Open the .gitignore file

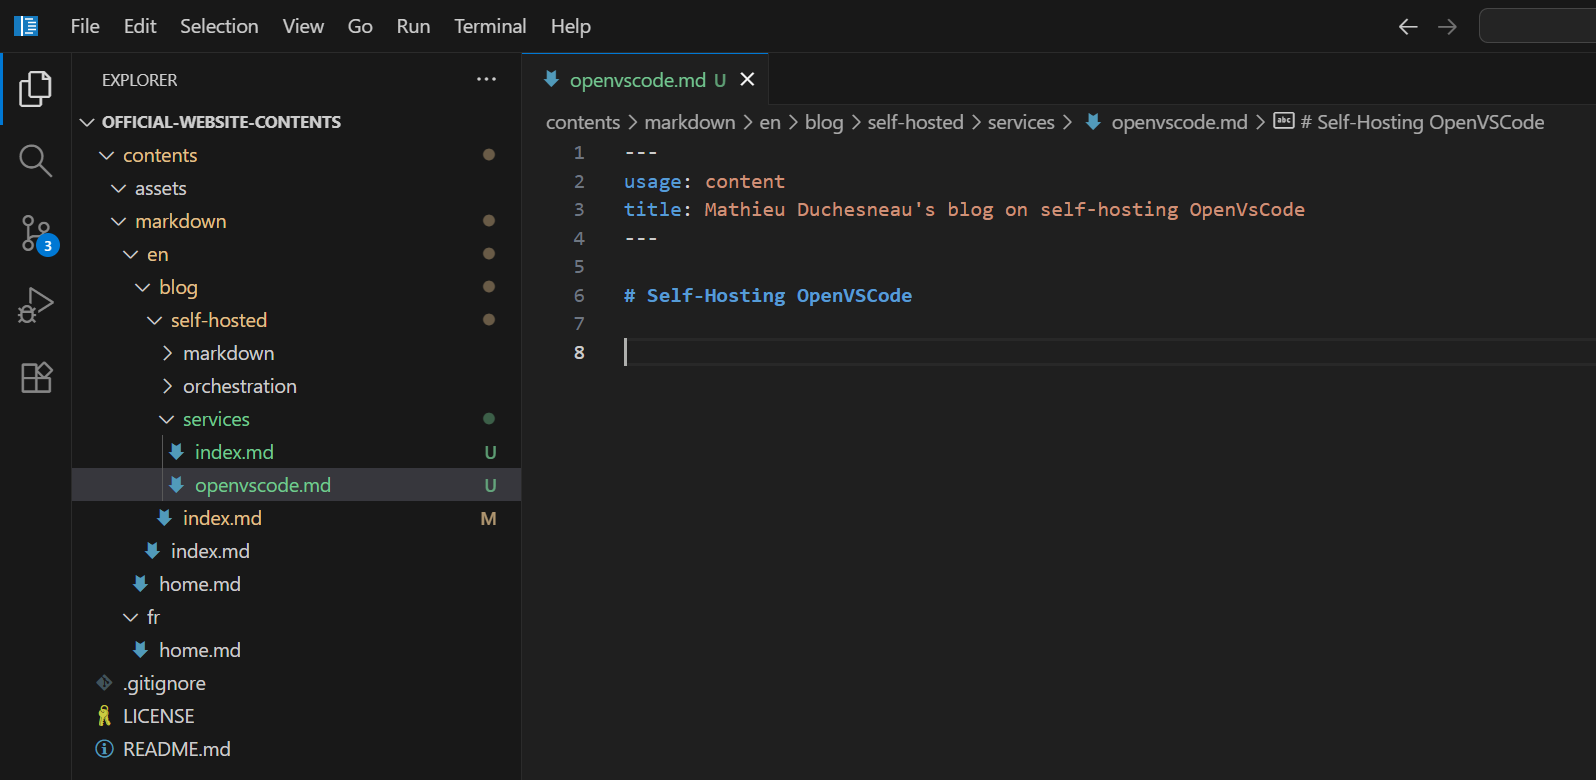pyautogui.click(x=296, y=683)
